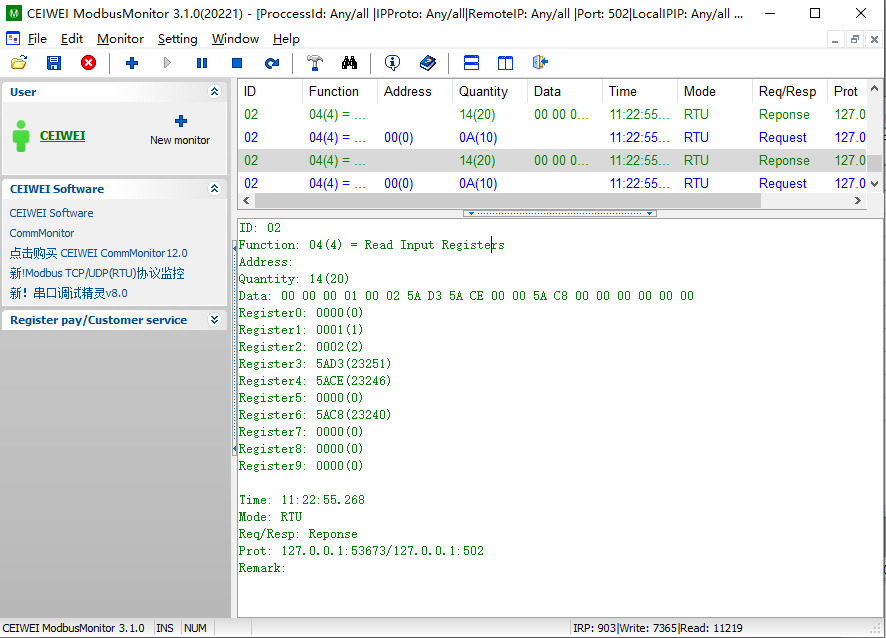Click the Prot: 127.0.0.1:53673 line
Screen dimensions: 886x638
[x=361, y=551]
